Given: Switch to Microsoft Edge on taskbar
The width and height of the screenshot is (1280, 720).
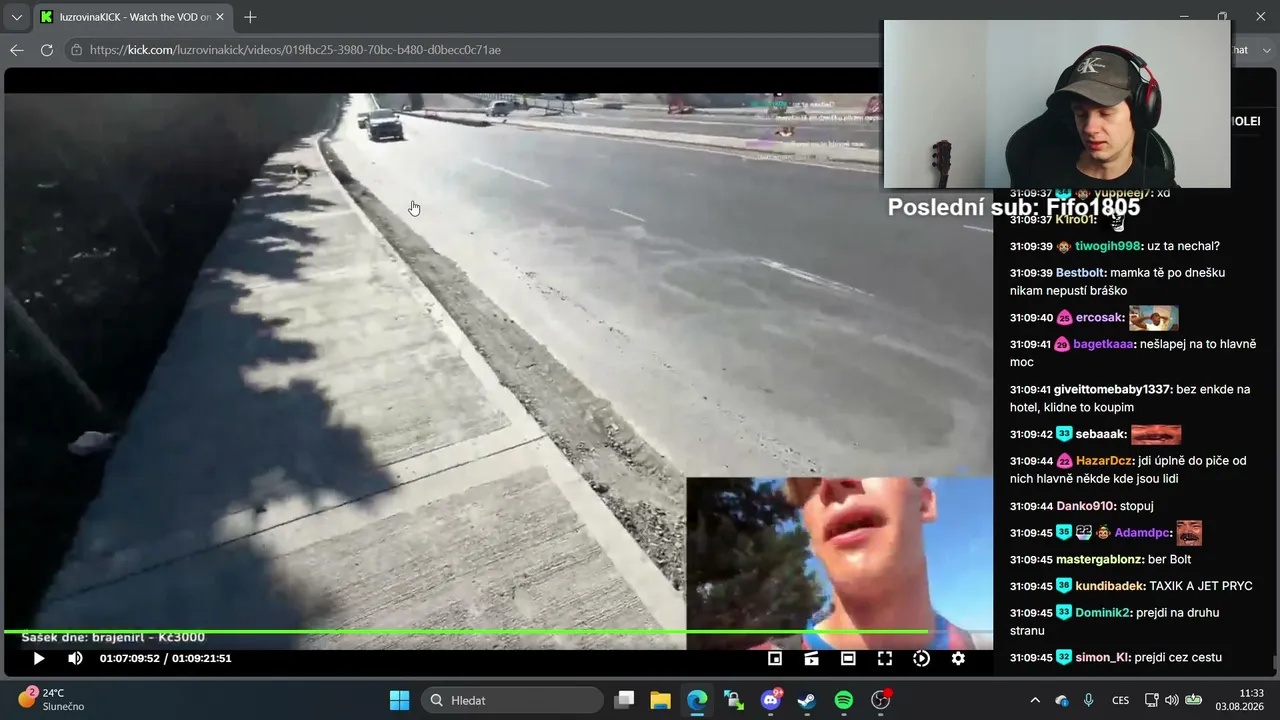Looking at the screenshot, I should [x=697, y=700].
